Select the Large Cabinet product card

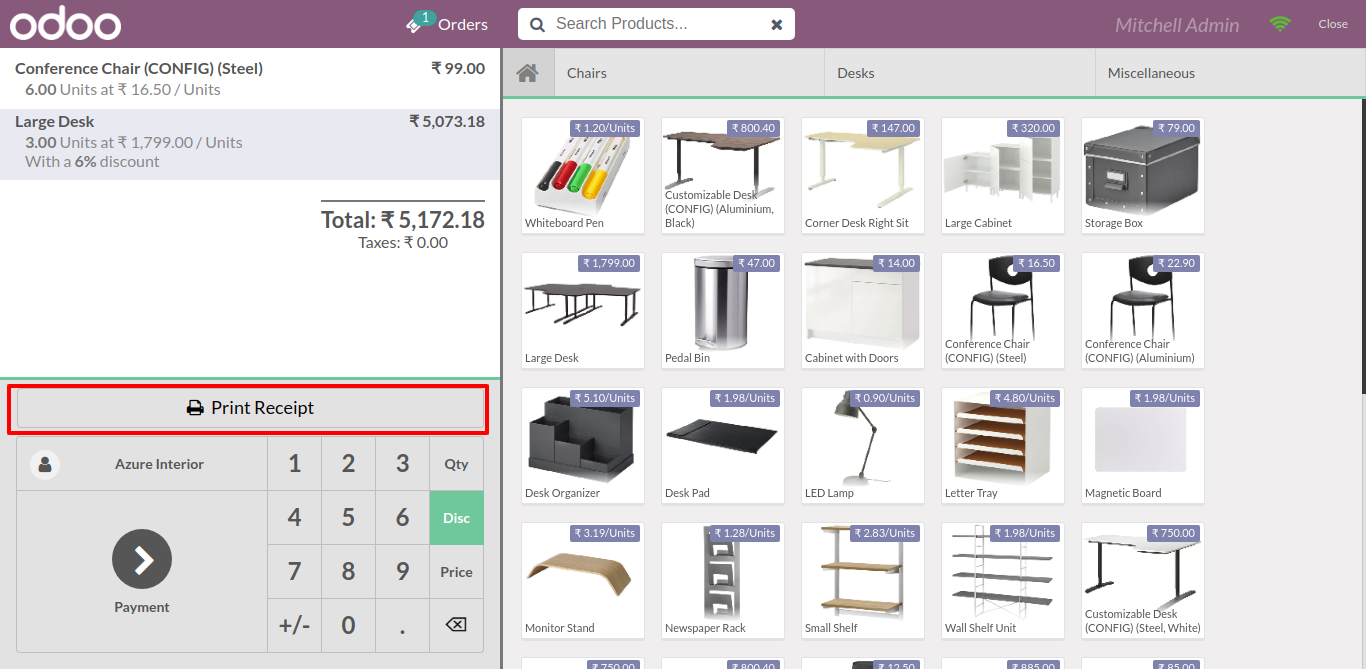pos(1003,176)
